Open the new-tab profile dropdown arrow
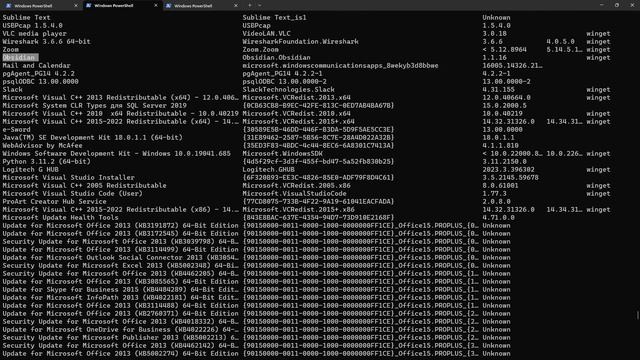 point(260,5)
